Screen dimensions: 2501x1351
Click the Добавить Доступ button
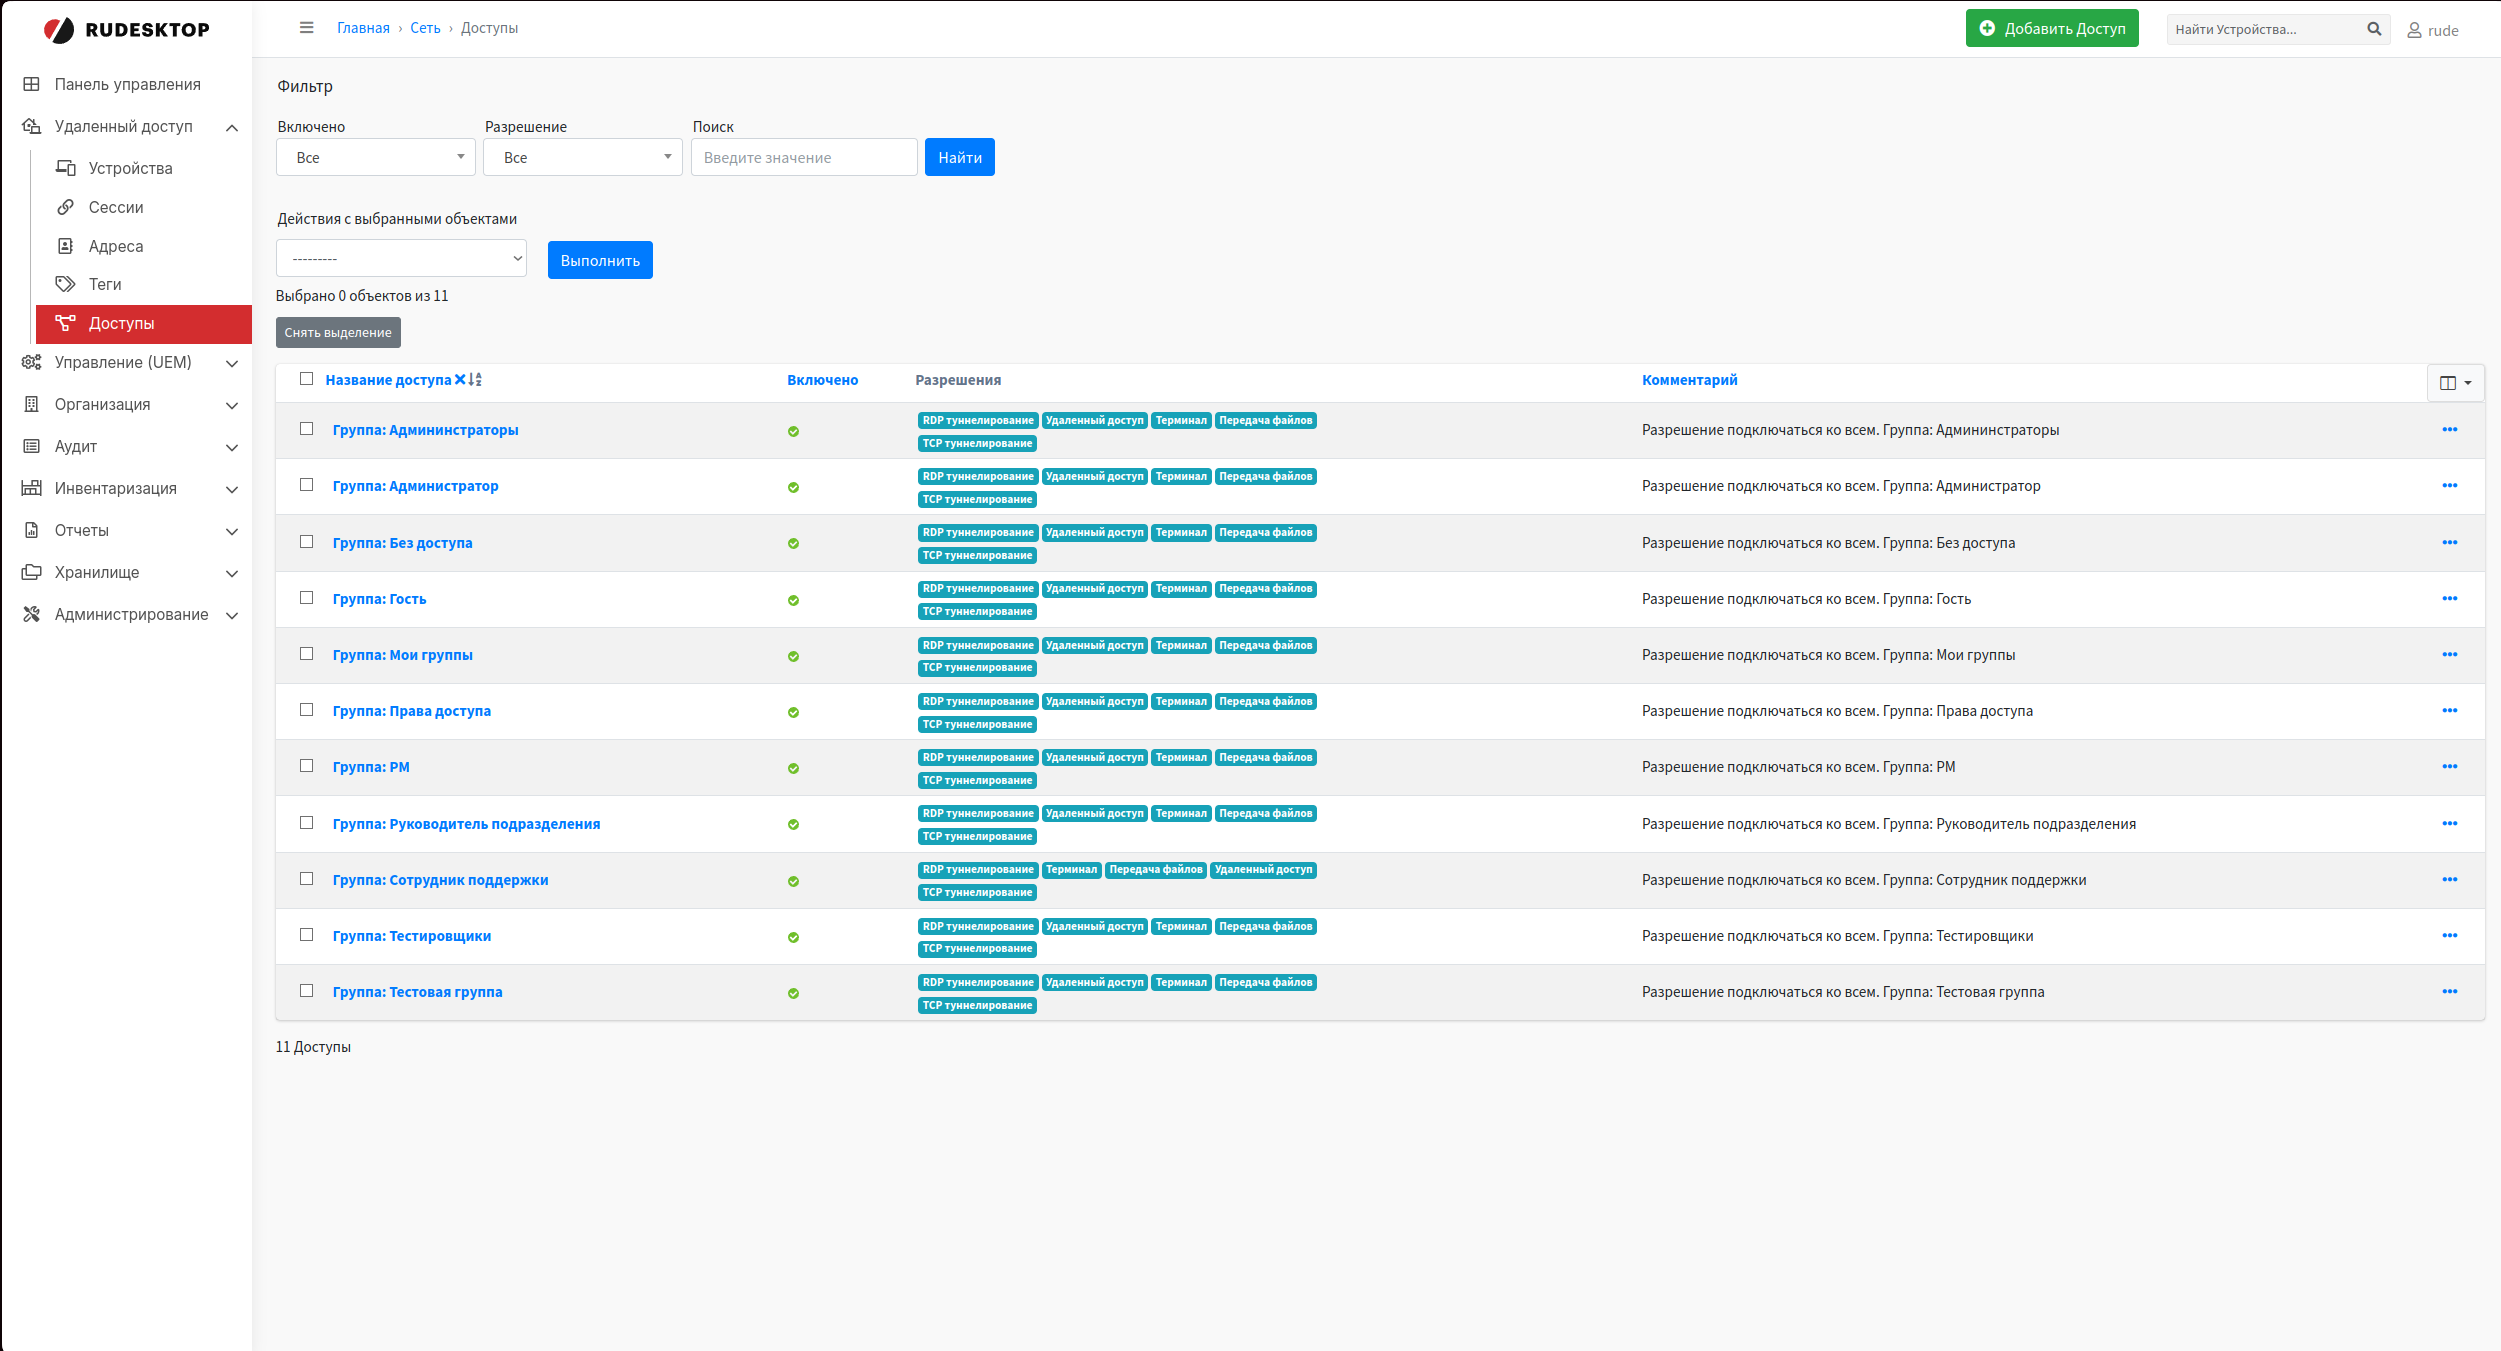point(2051,28)
